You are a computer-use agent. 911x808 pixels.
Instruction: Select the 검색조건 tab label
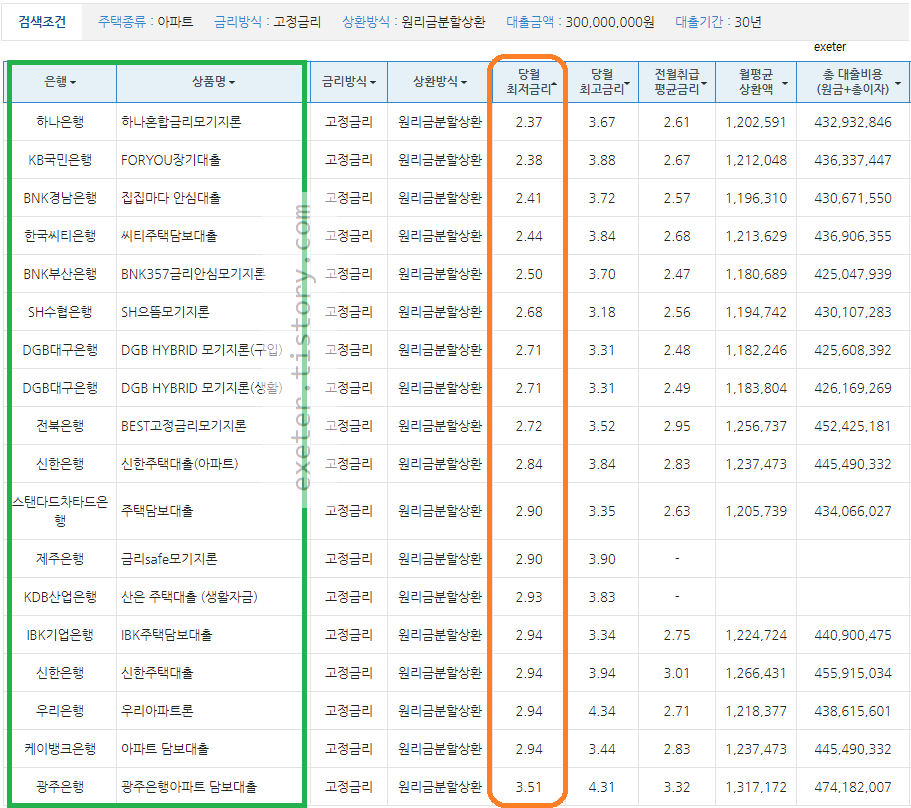[x=42, y=22]
